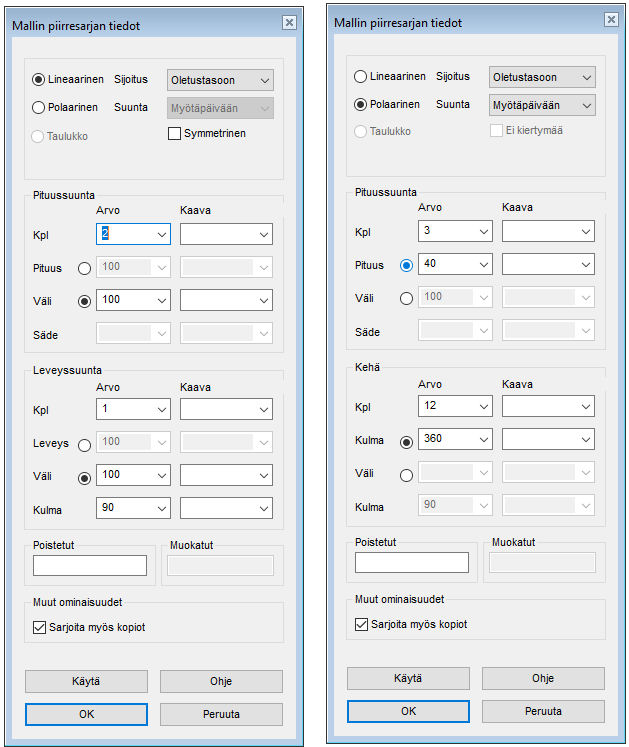The width and height of the screenshot is (629, 747).
Task: Click the Pituus value field showing 40
Action: point(446,265)
